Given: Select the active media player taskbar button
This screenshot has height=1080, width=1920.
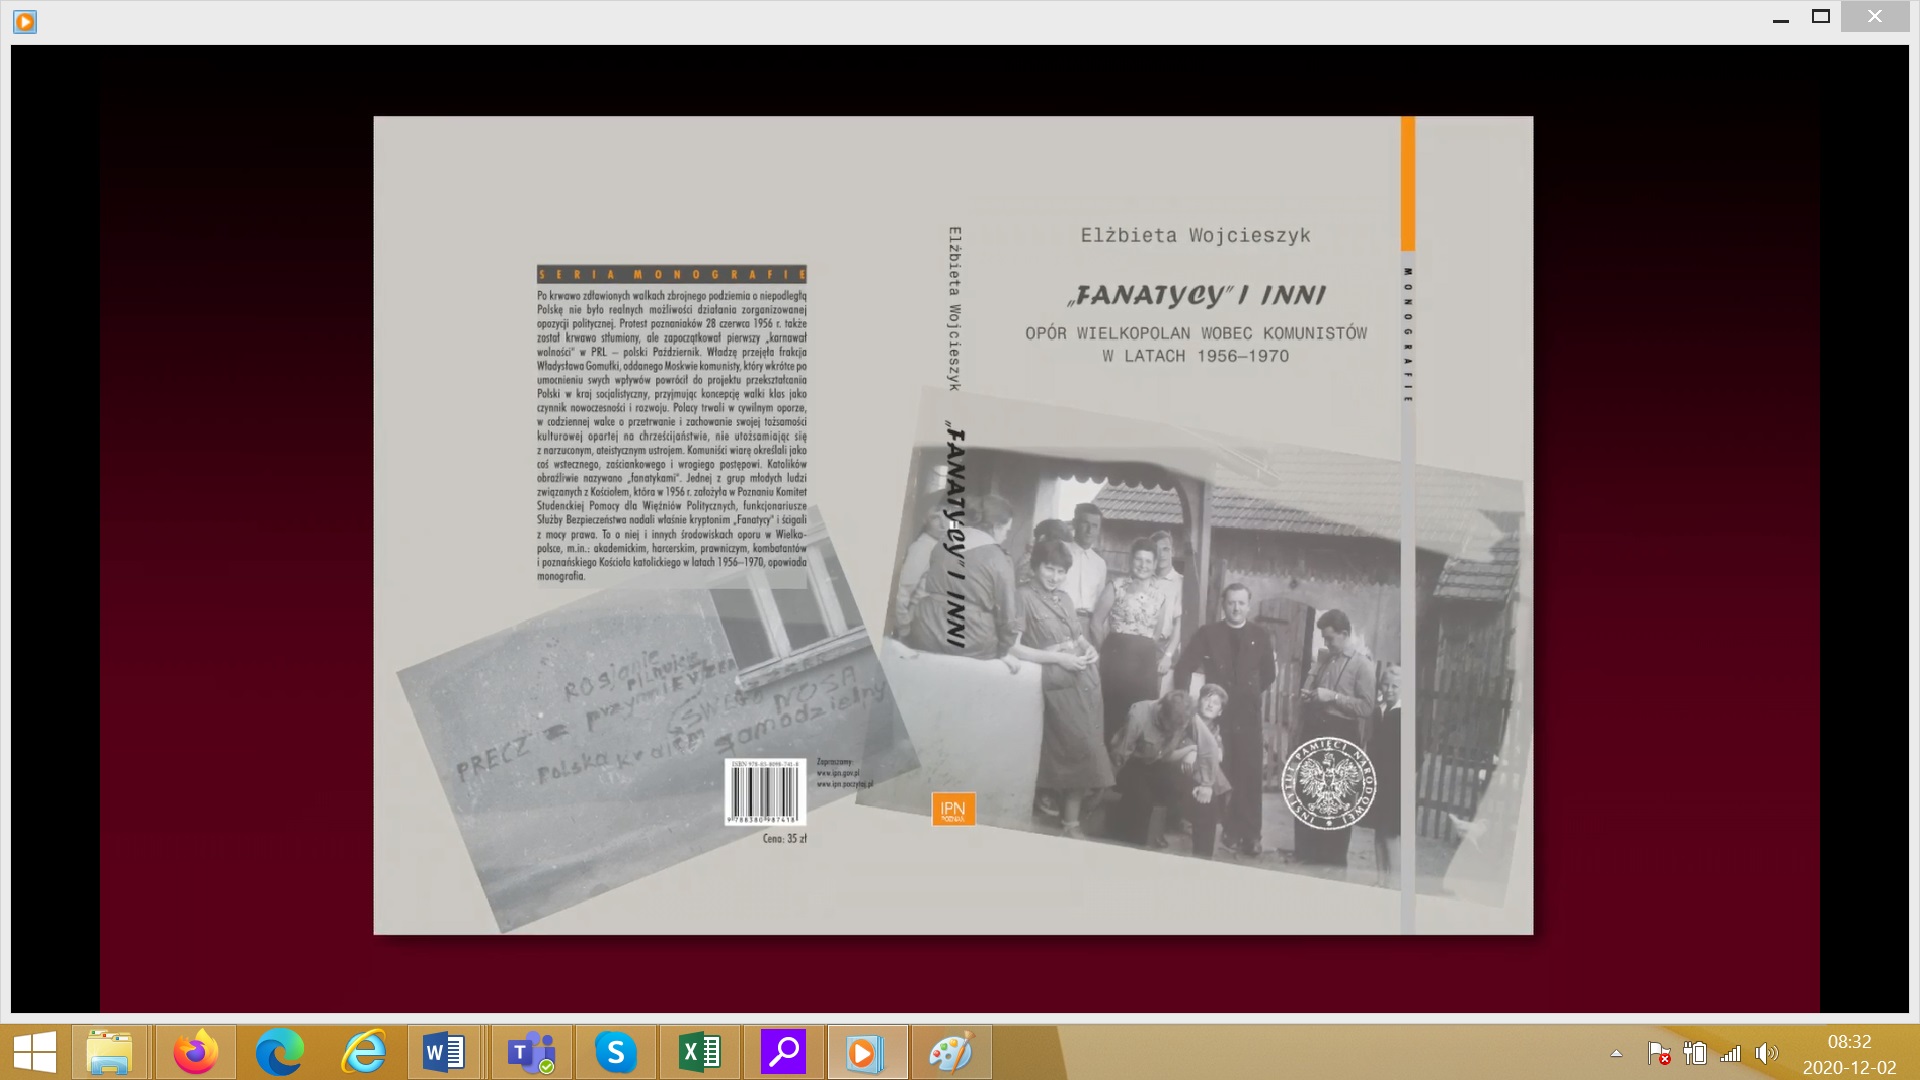Looking at the screenshot, I should pyautogui.click(x=866, y=1052).
